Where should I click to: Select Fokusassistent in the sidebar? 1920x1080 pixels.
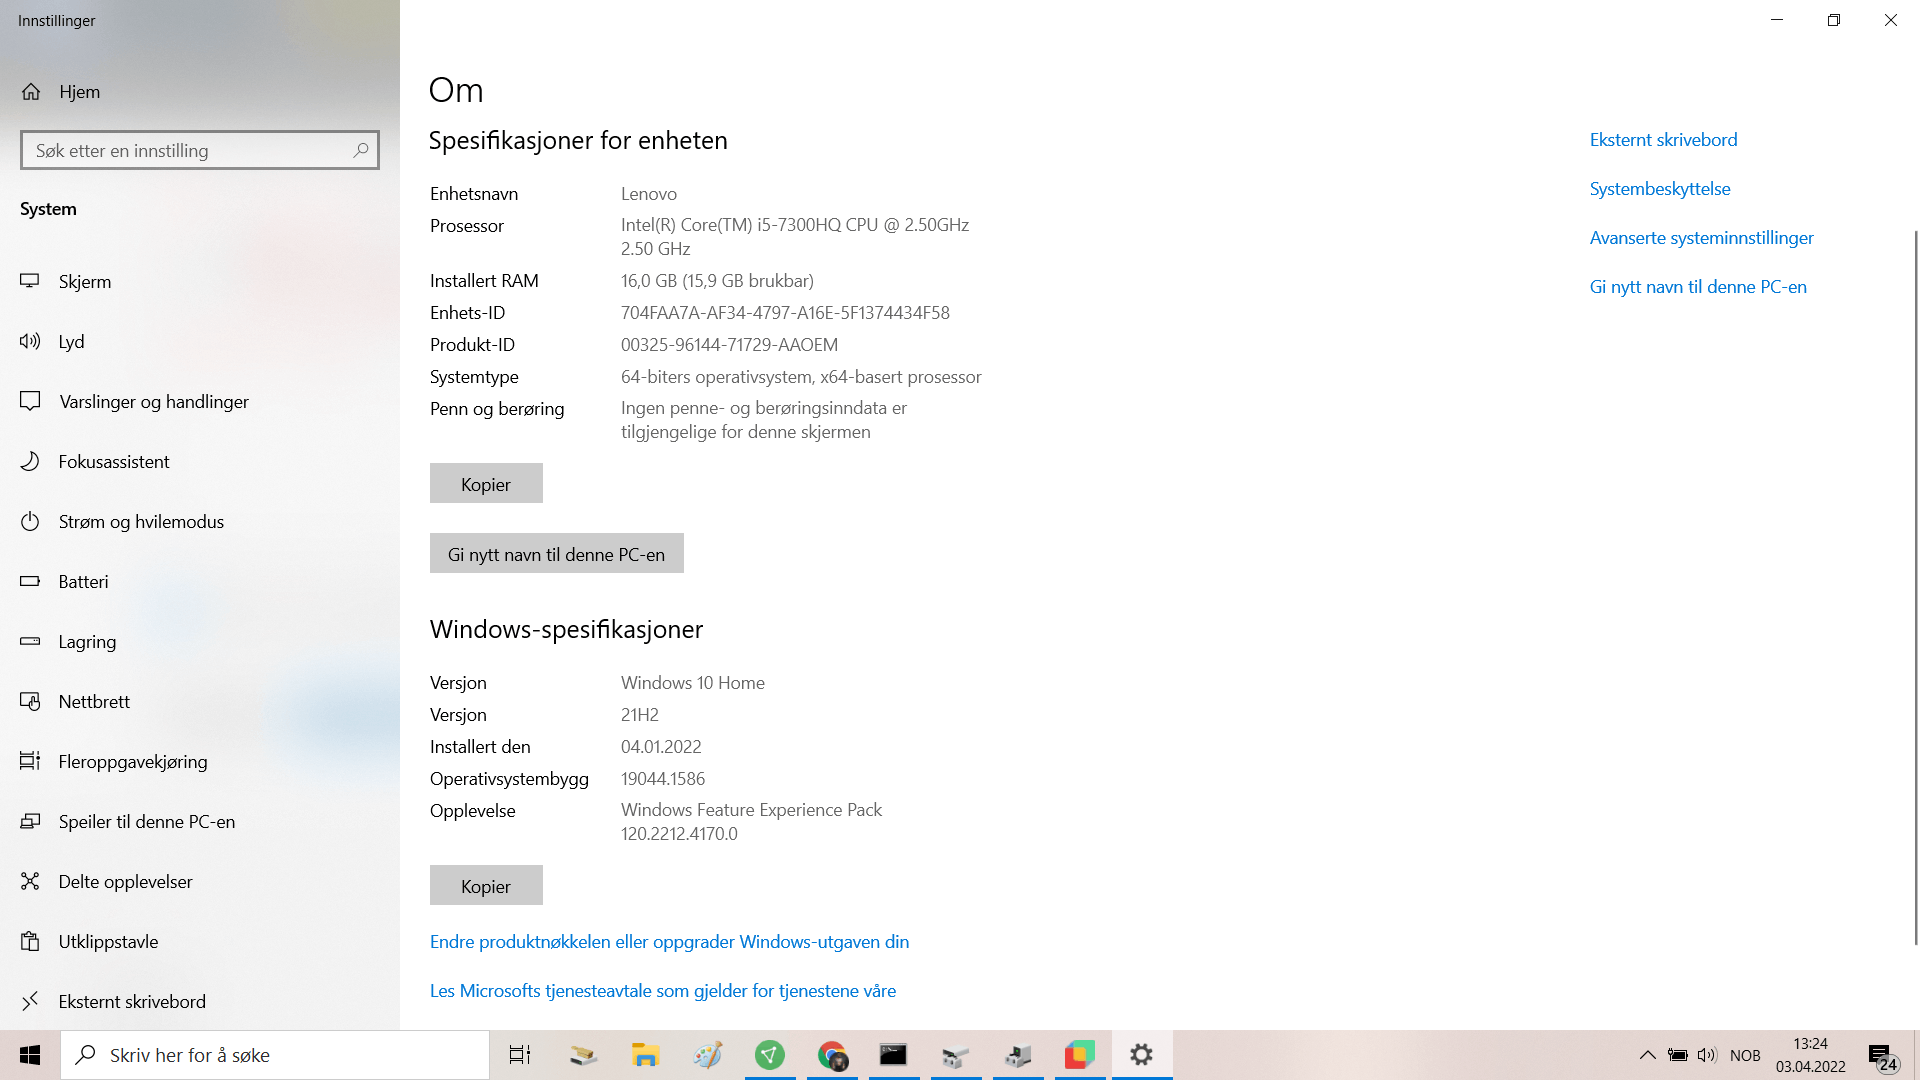(x=113, y=462)
